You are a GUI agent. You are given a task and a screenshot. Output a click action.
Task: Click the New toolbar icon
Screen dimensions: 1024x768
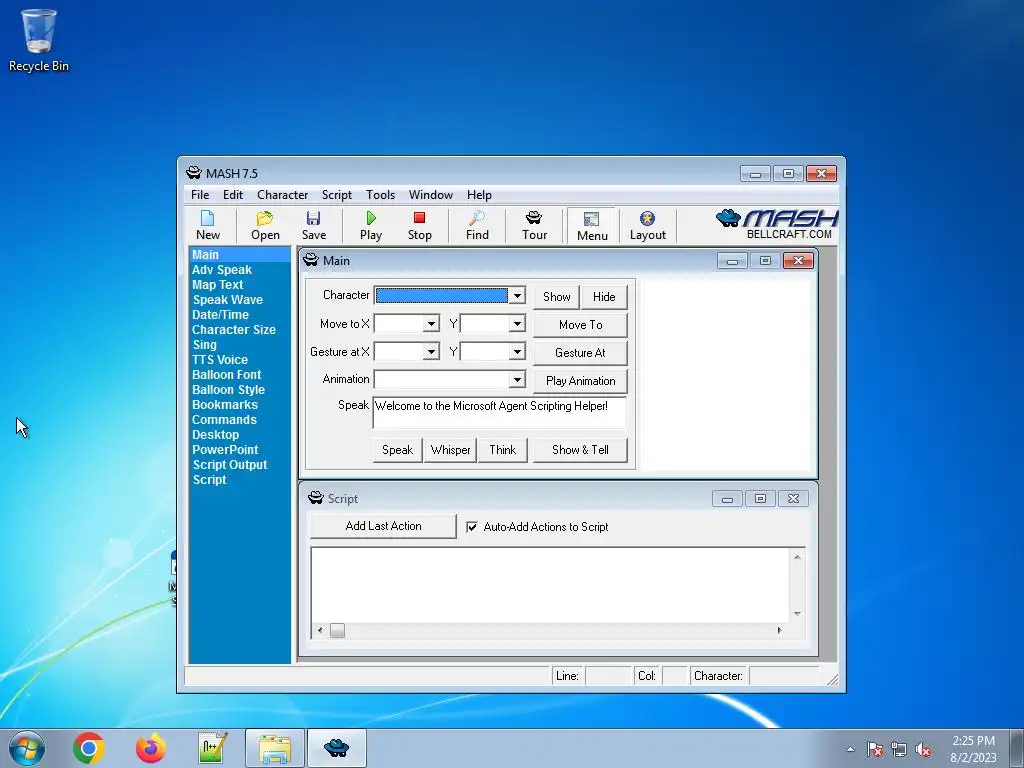[x=208, y=225]
